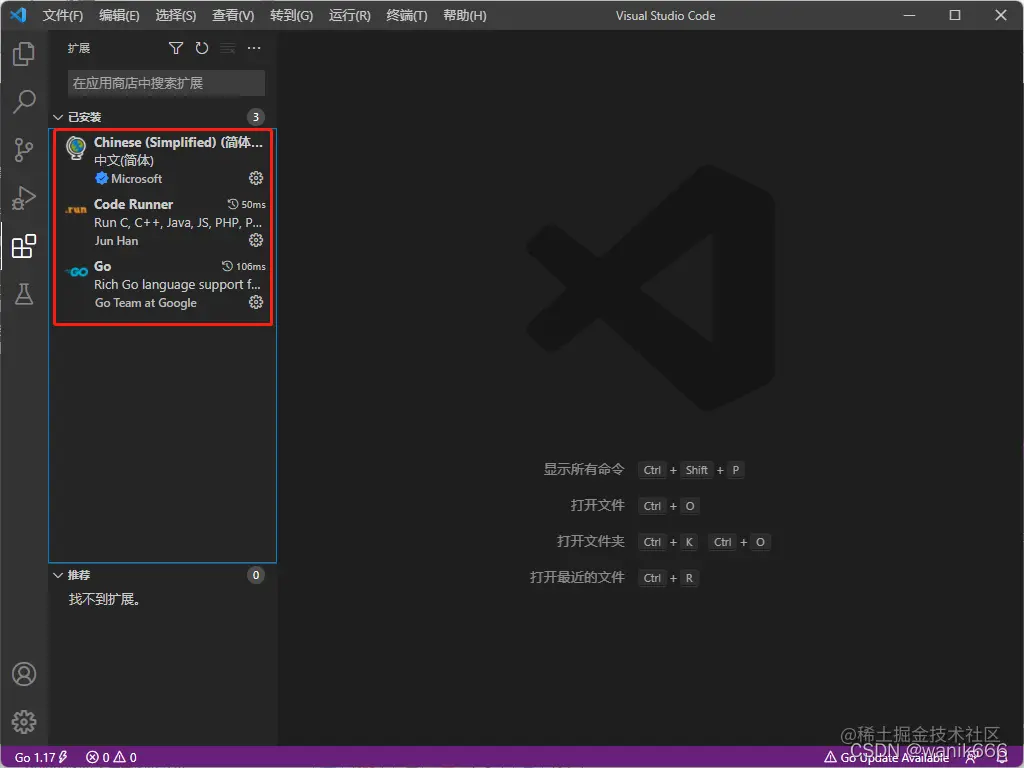Open the Testing flask icon
The image size is (1024, 768).
[24, 295]
